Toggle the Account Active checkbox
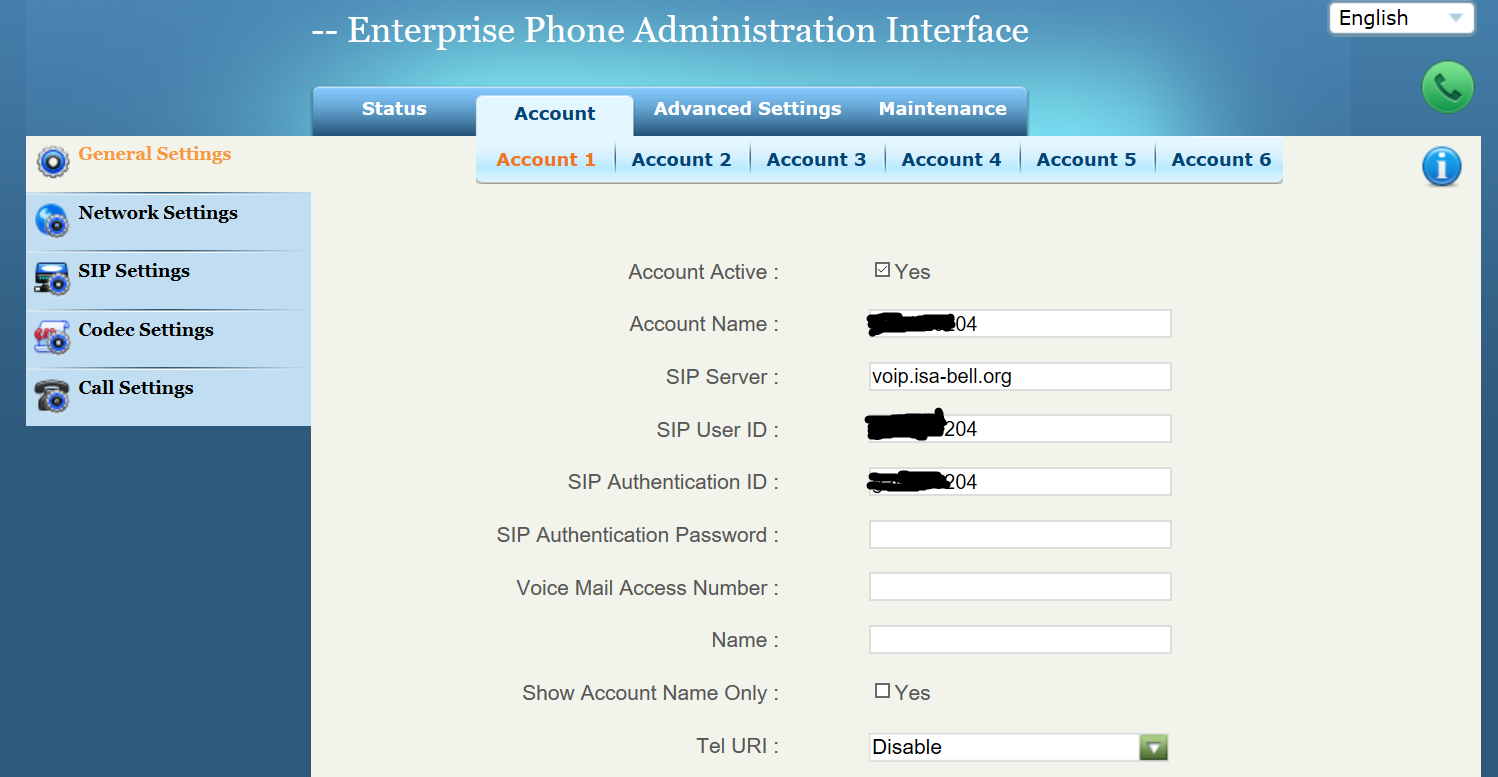 (x=882, y=270)
